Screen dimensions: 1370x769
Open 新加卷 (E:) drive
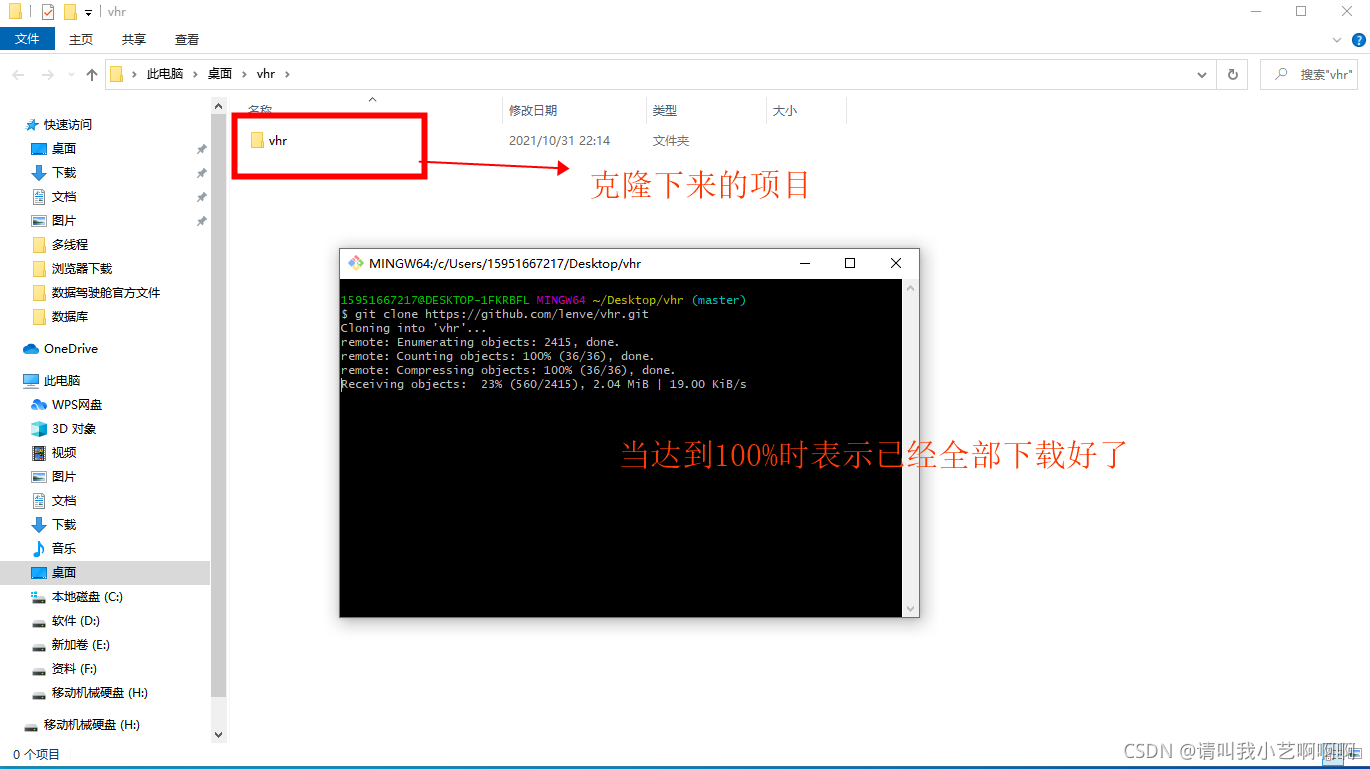pyautogui.click(x=81, y=645)
